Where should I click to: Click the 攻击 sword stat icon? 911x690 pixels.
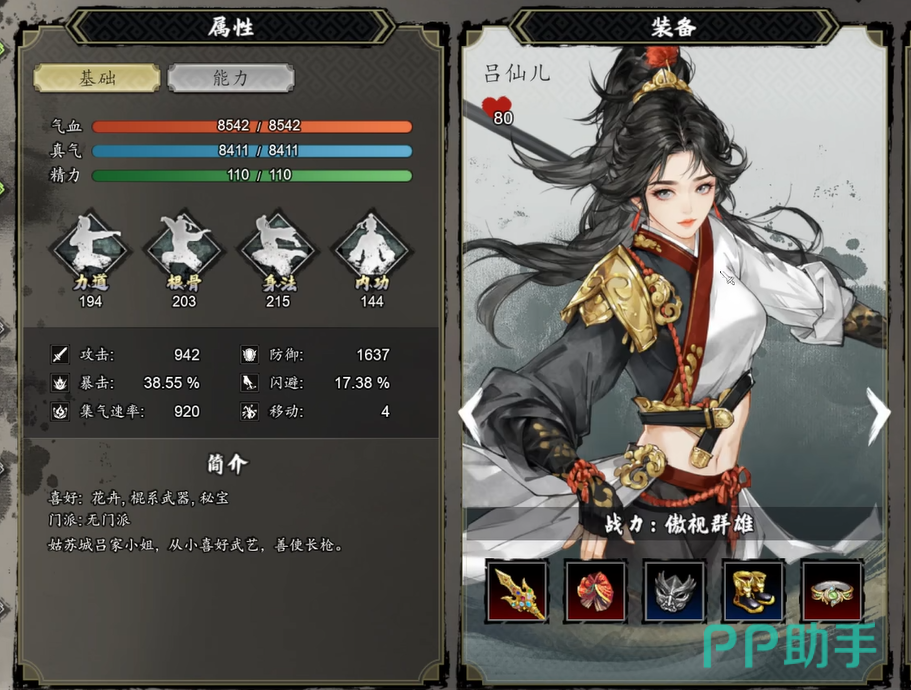coord(60,354)
